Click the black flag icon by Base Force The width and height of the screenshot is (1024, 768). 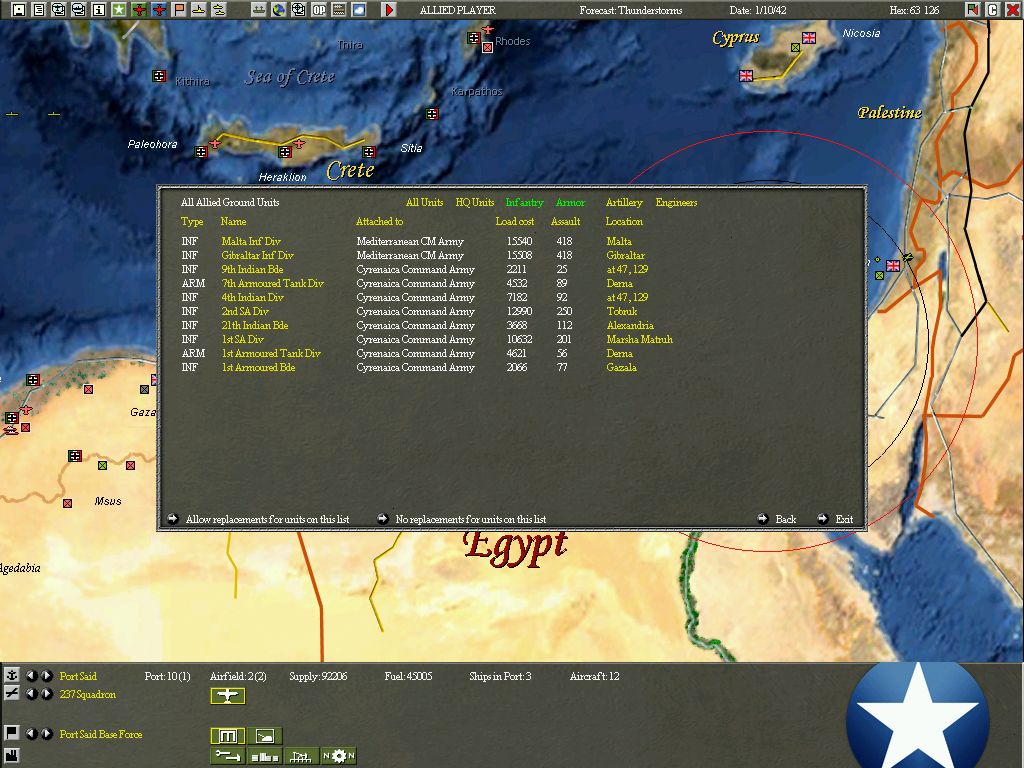click(11, 733)
